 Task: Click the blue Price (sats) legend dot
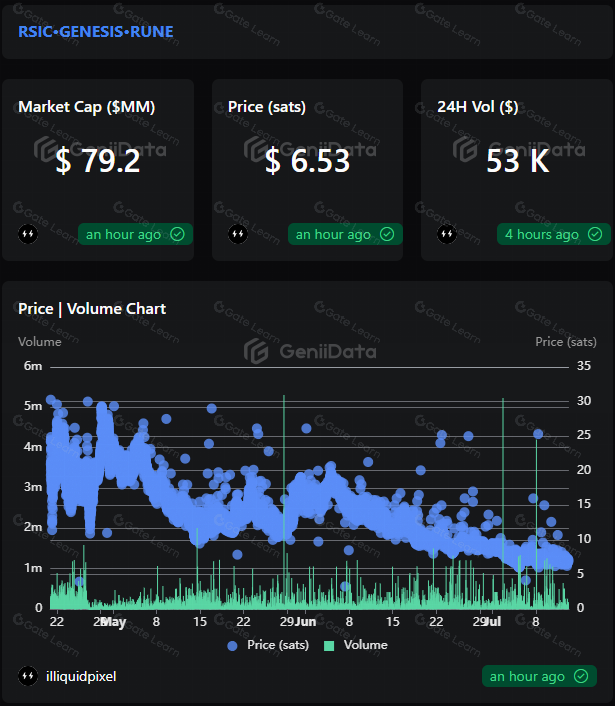point(232,646)
